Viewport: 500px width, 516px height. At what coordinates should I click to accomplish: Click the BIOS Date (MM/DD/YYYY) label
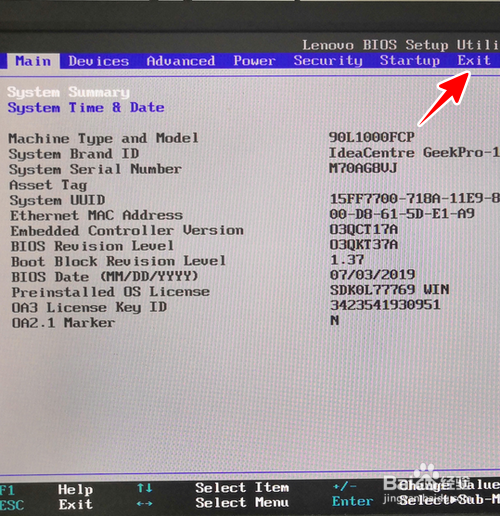(x=105, y=277)
